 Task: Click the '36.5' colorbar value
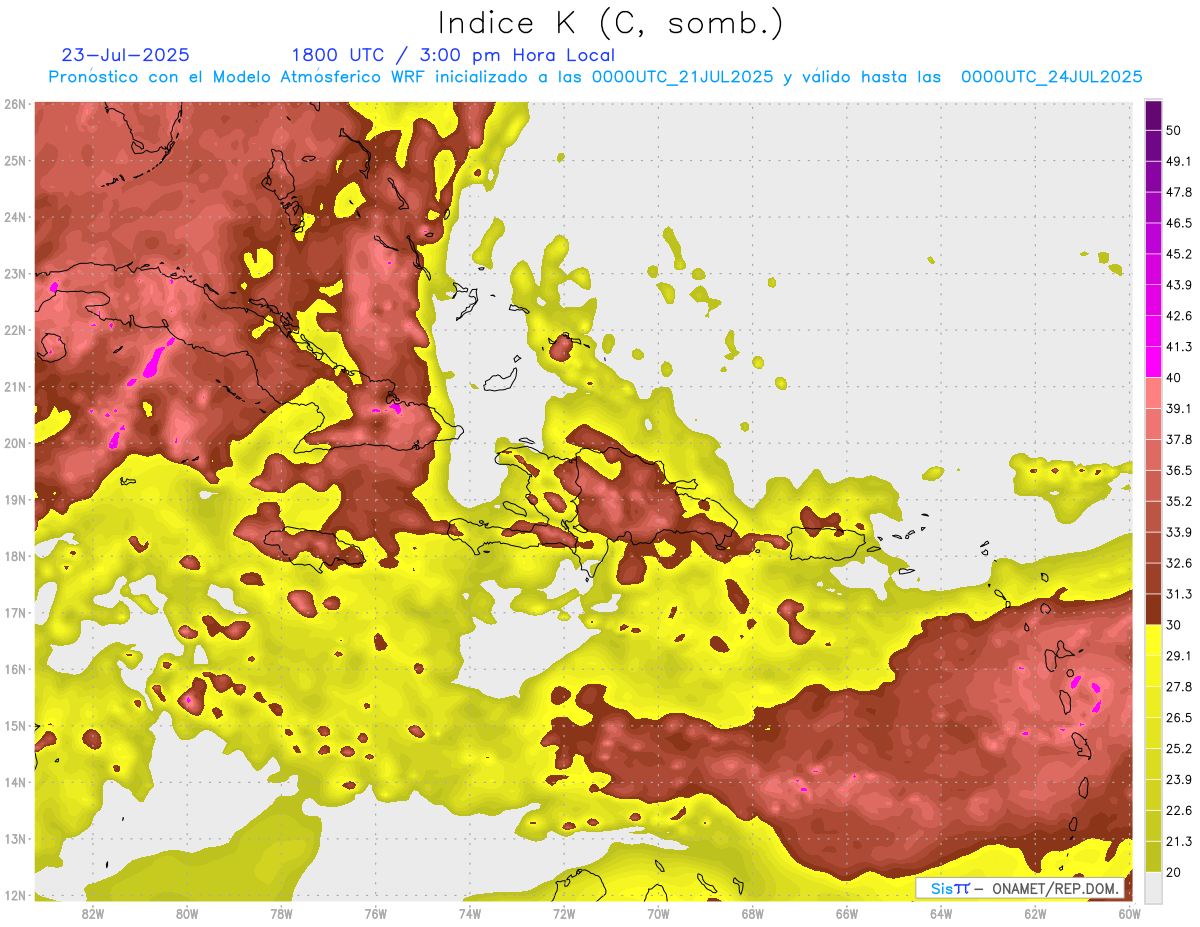tap(1179, 470)
